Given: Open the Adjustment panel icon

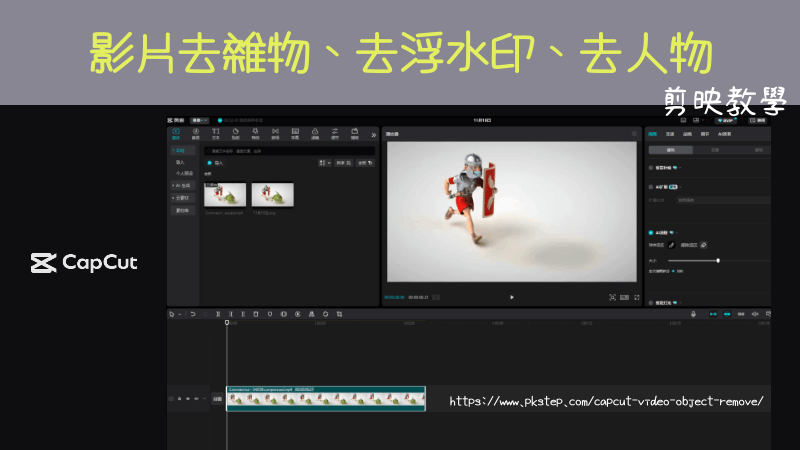Looking at the screenshot, I should coord(335,134).
